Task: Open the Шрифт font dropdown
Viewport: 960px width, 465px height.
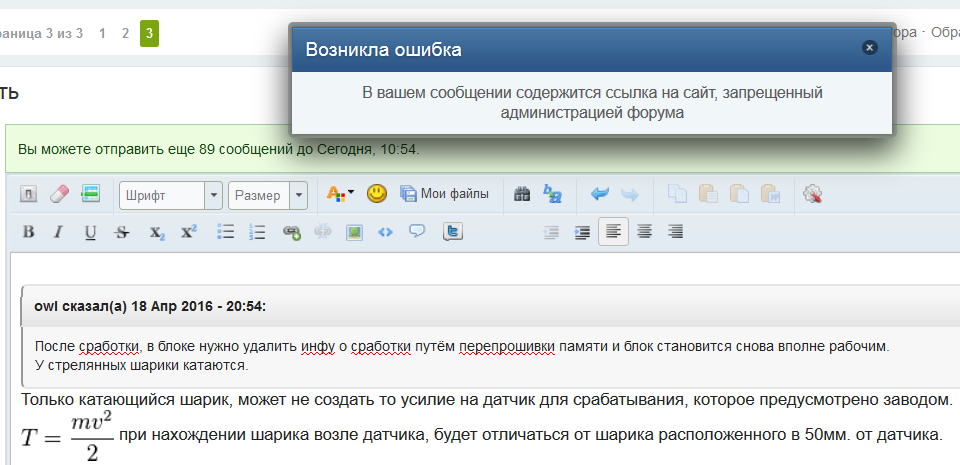Action: tap(171, 195)
